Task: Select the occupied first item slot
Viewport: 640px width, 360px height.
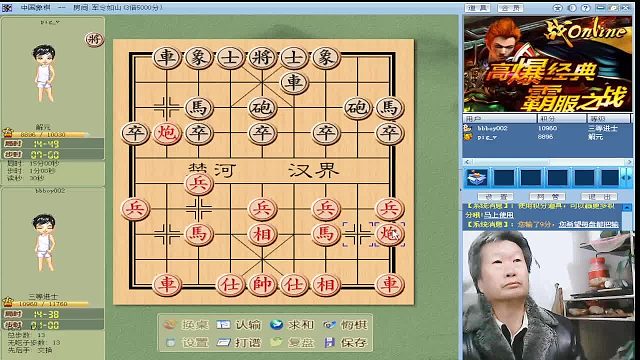Action: point(478,178)
